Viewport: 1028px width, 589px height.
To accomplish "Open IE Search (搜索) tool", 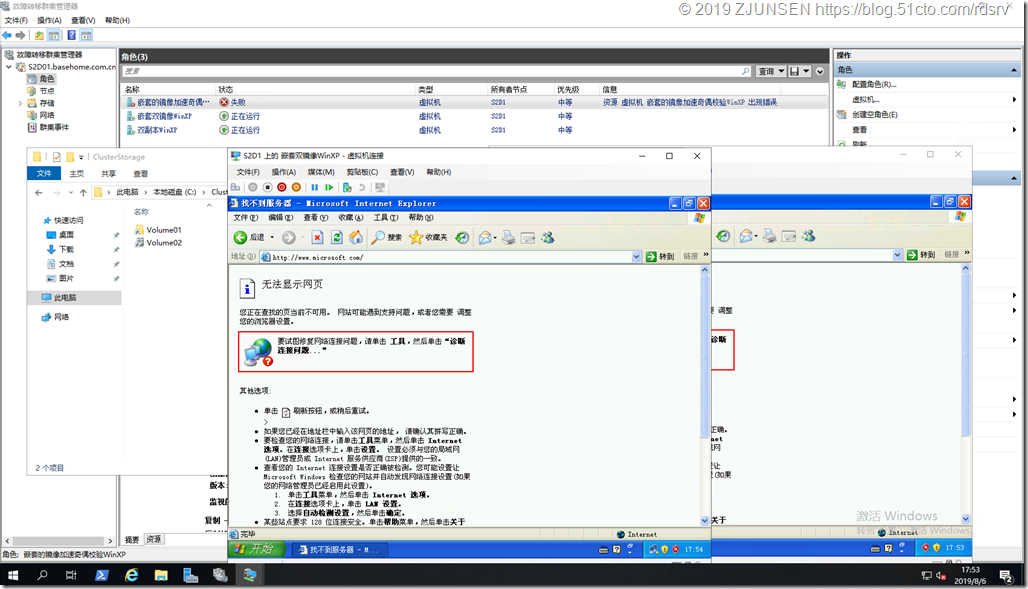I will [x=386, y=237].
